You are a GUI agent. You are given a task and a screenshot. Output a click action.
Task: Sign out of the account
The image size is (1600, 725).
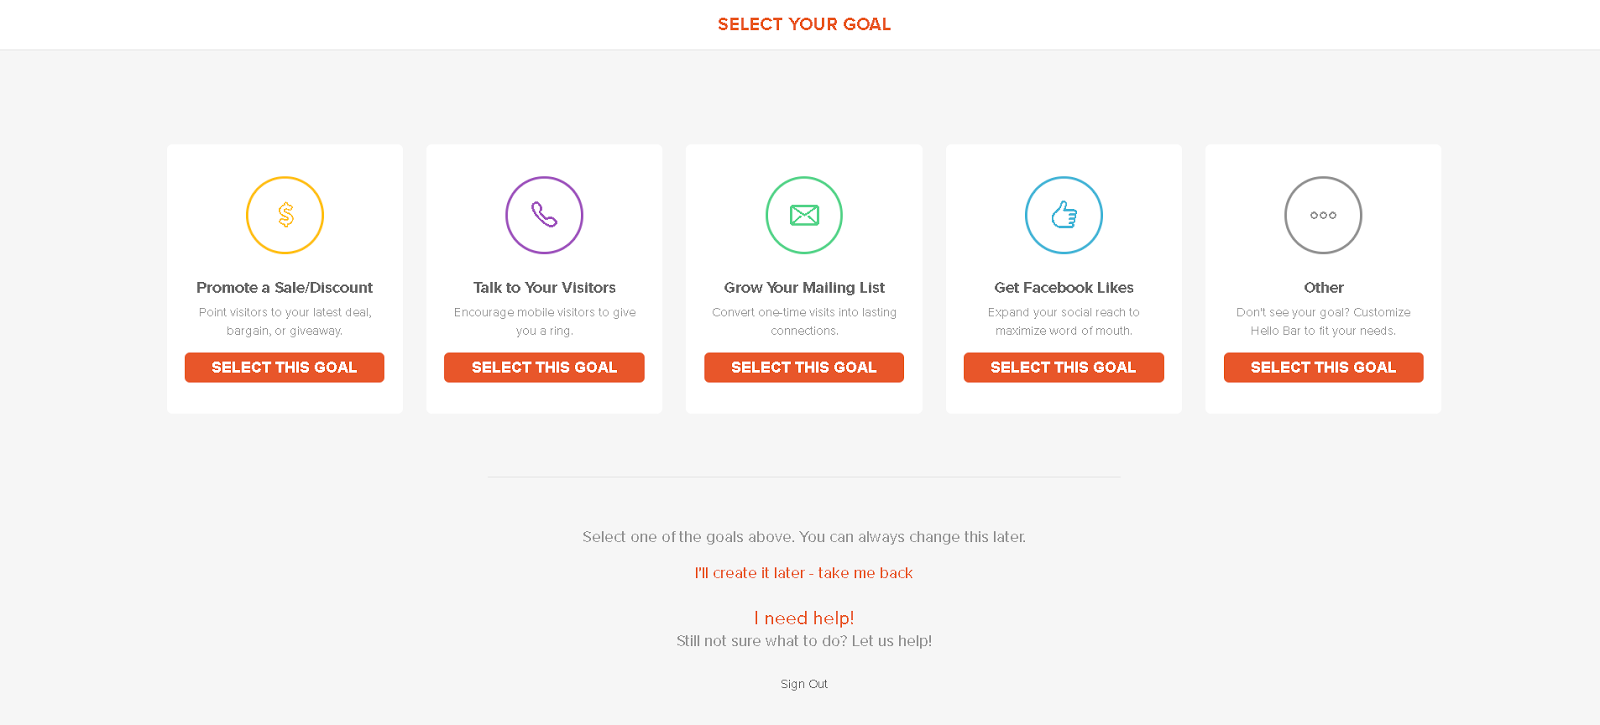coord(804,684)
